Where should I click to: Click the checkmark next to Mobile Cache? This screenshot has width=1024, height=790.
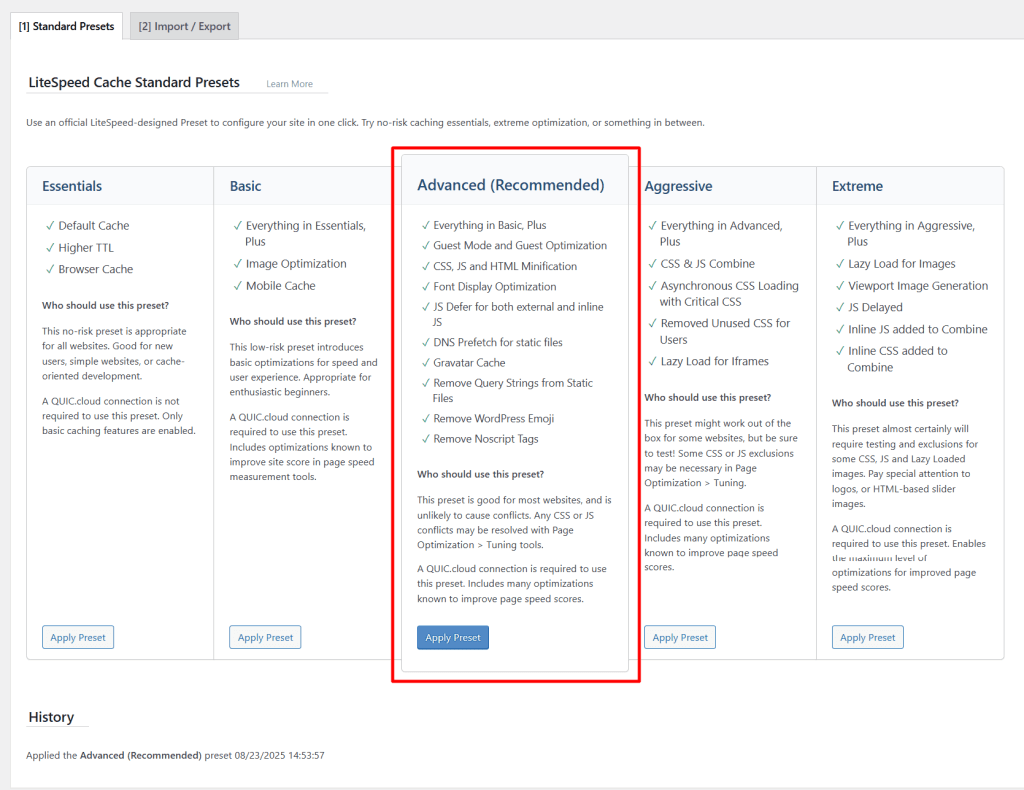[237, 285]
